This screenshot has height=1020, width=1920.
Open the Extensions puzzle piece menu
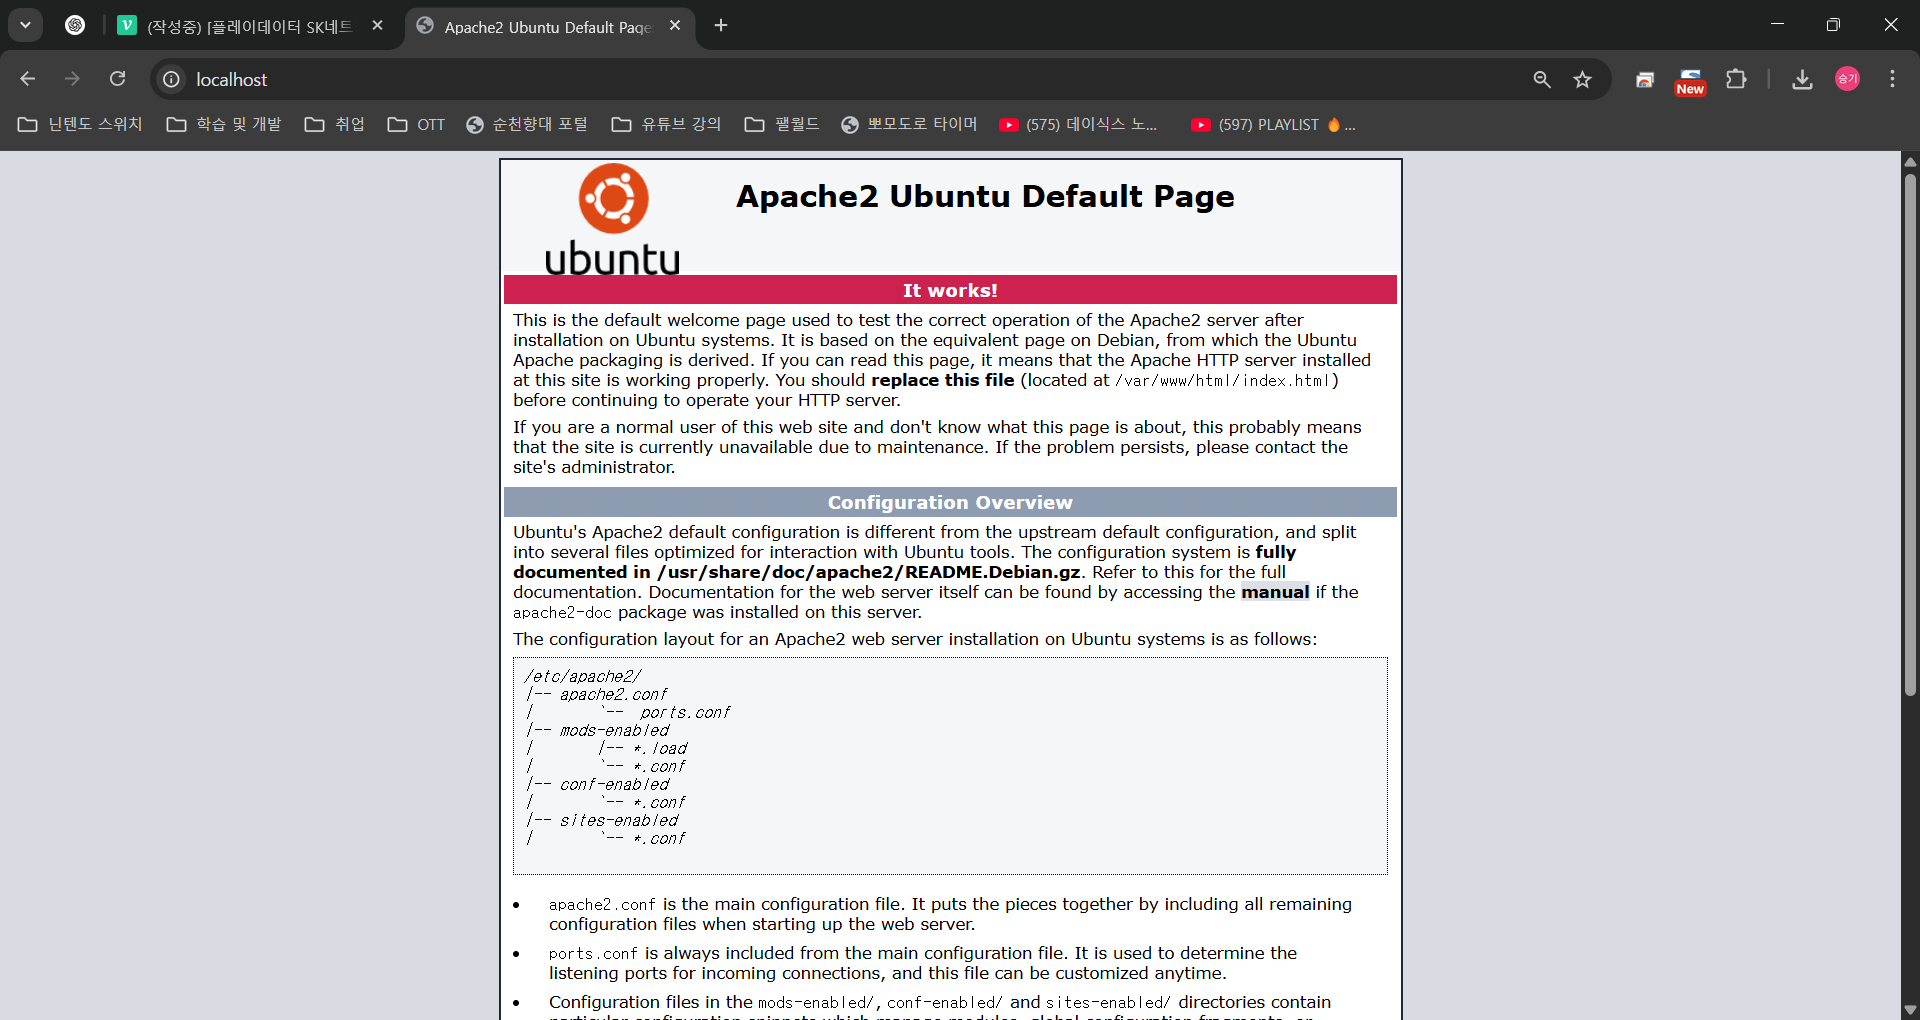1737,79
